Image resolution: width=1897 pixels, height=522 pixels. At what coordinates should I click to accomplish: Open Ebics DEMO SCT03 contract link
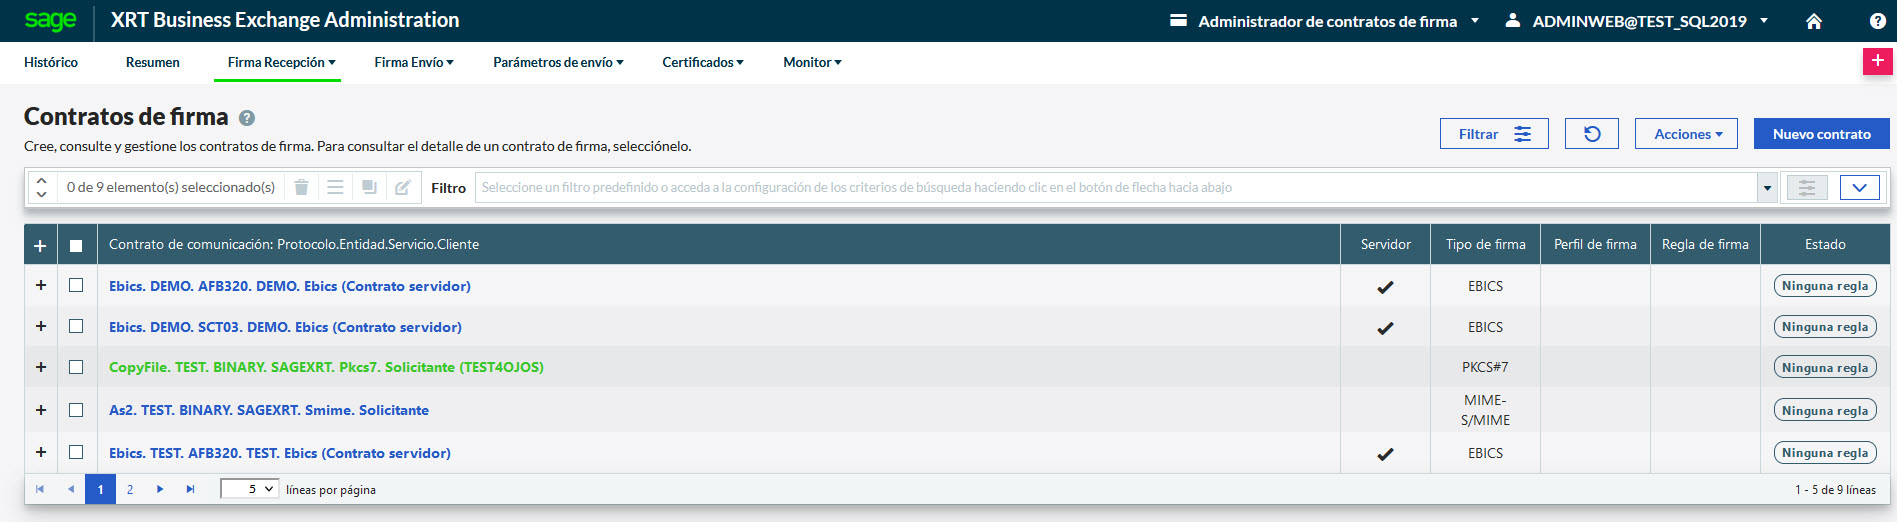(x=285, y=327)
